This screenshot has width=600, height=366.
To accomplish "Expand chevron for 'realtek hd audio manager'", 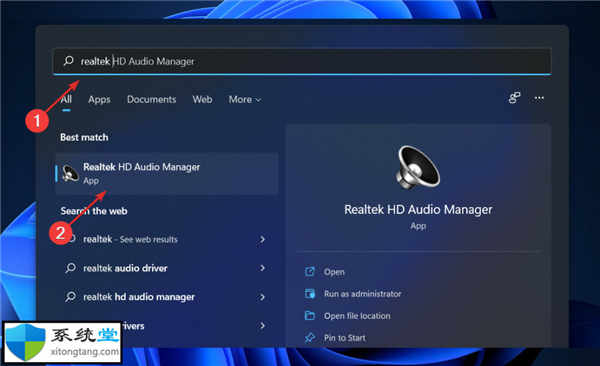I will (262, 297).
